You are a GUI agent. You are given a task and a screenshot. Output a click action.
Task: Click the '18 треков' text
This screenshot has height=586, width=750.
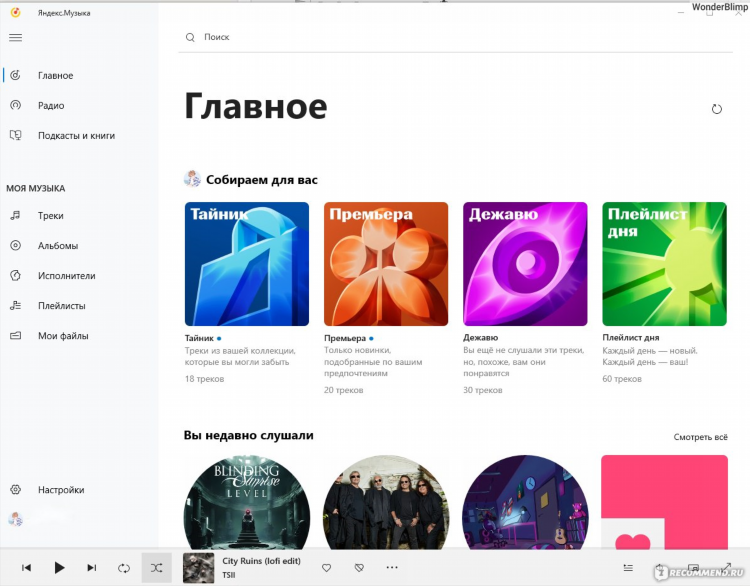point(204,379)
